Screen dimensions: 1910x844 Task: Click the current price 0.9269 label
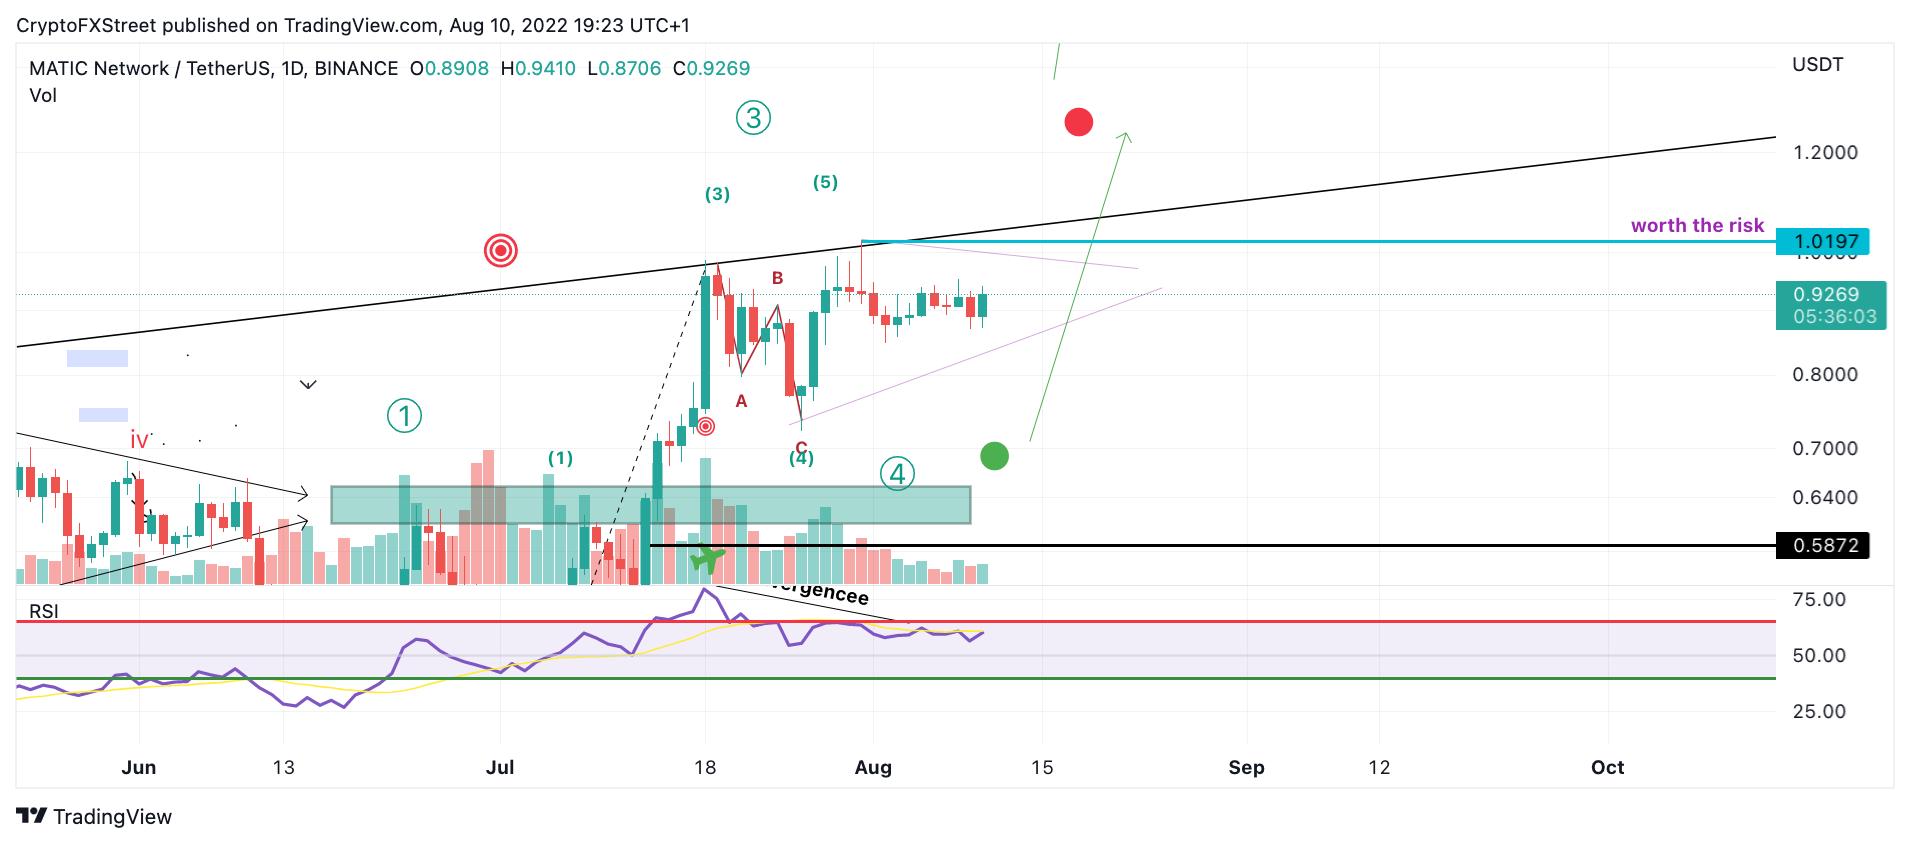pyautogui.click(x=1826, y=294)
